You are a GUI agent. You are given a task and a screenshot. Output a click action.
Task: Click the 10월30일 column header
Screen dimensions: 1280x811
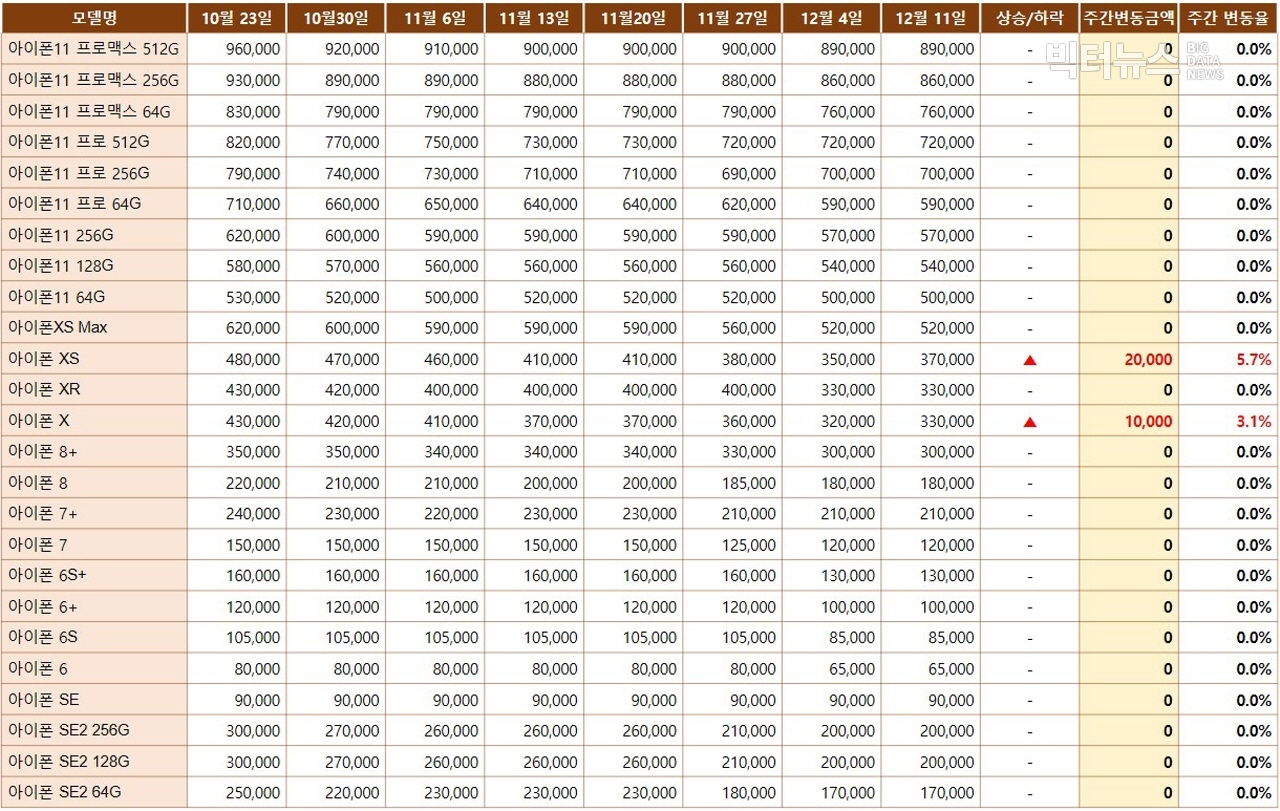(335, 18)
